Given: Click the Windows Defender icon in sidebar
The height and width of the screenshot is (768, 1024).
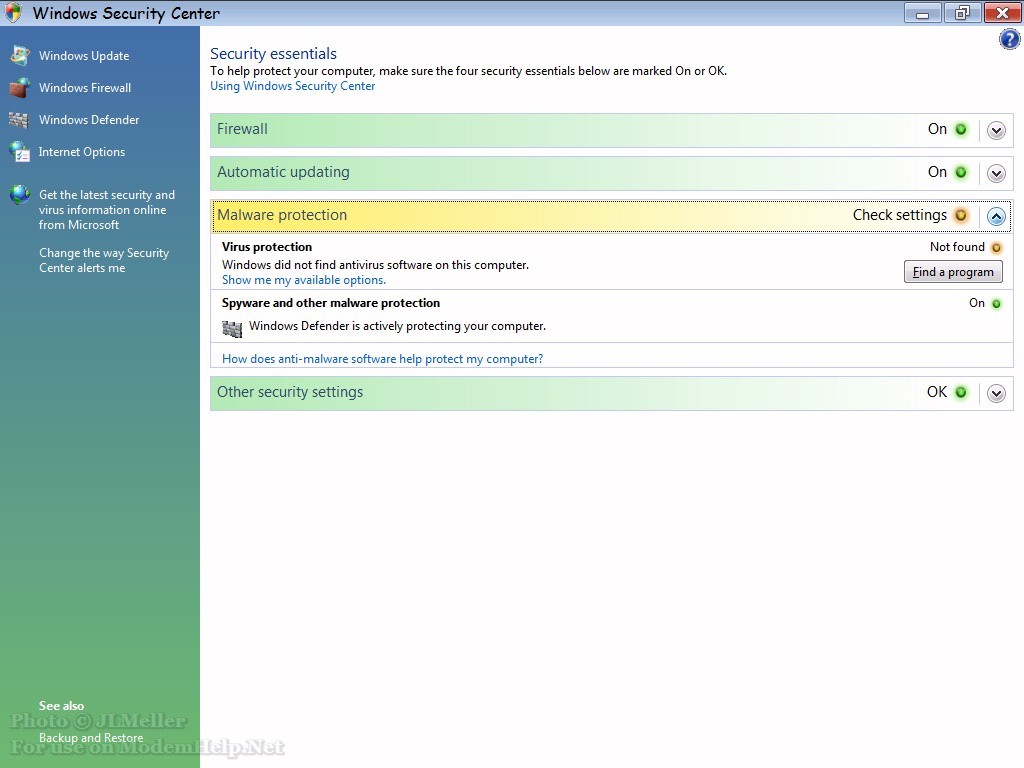Looking at the screenshot, I should tap(19, 120).
